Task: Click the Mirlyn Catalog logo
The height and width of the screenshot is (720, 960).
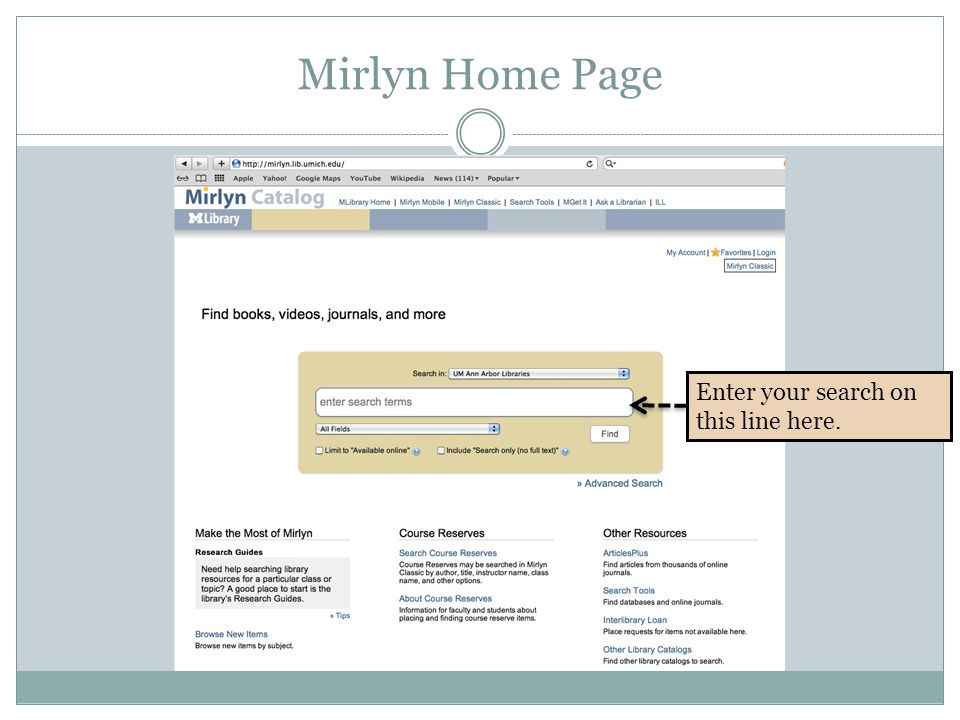Action: [255, 197]
